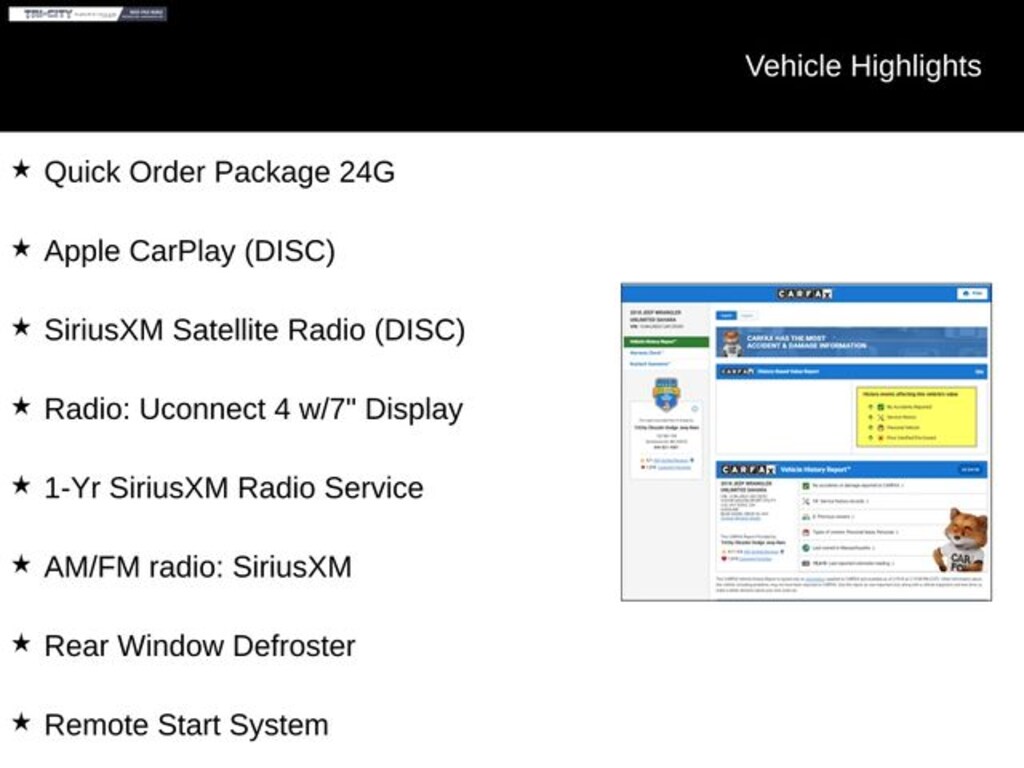Click 1-Yr SiriusXM Radio Service item

[233, 488]
